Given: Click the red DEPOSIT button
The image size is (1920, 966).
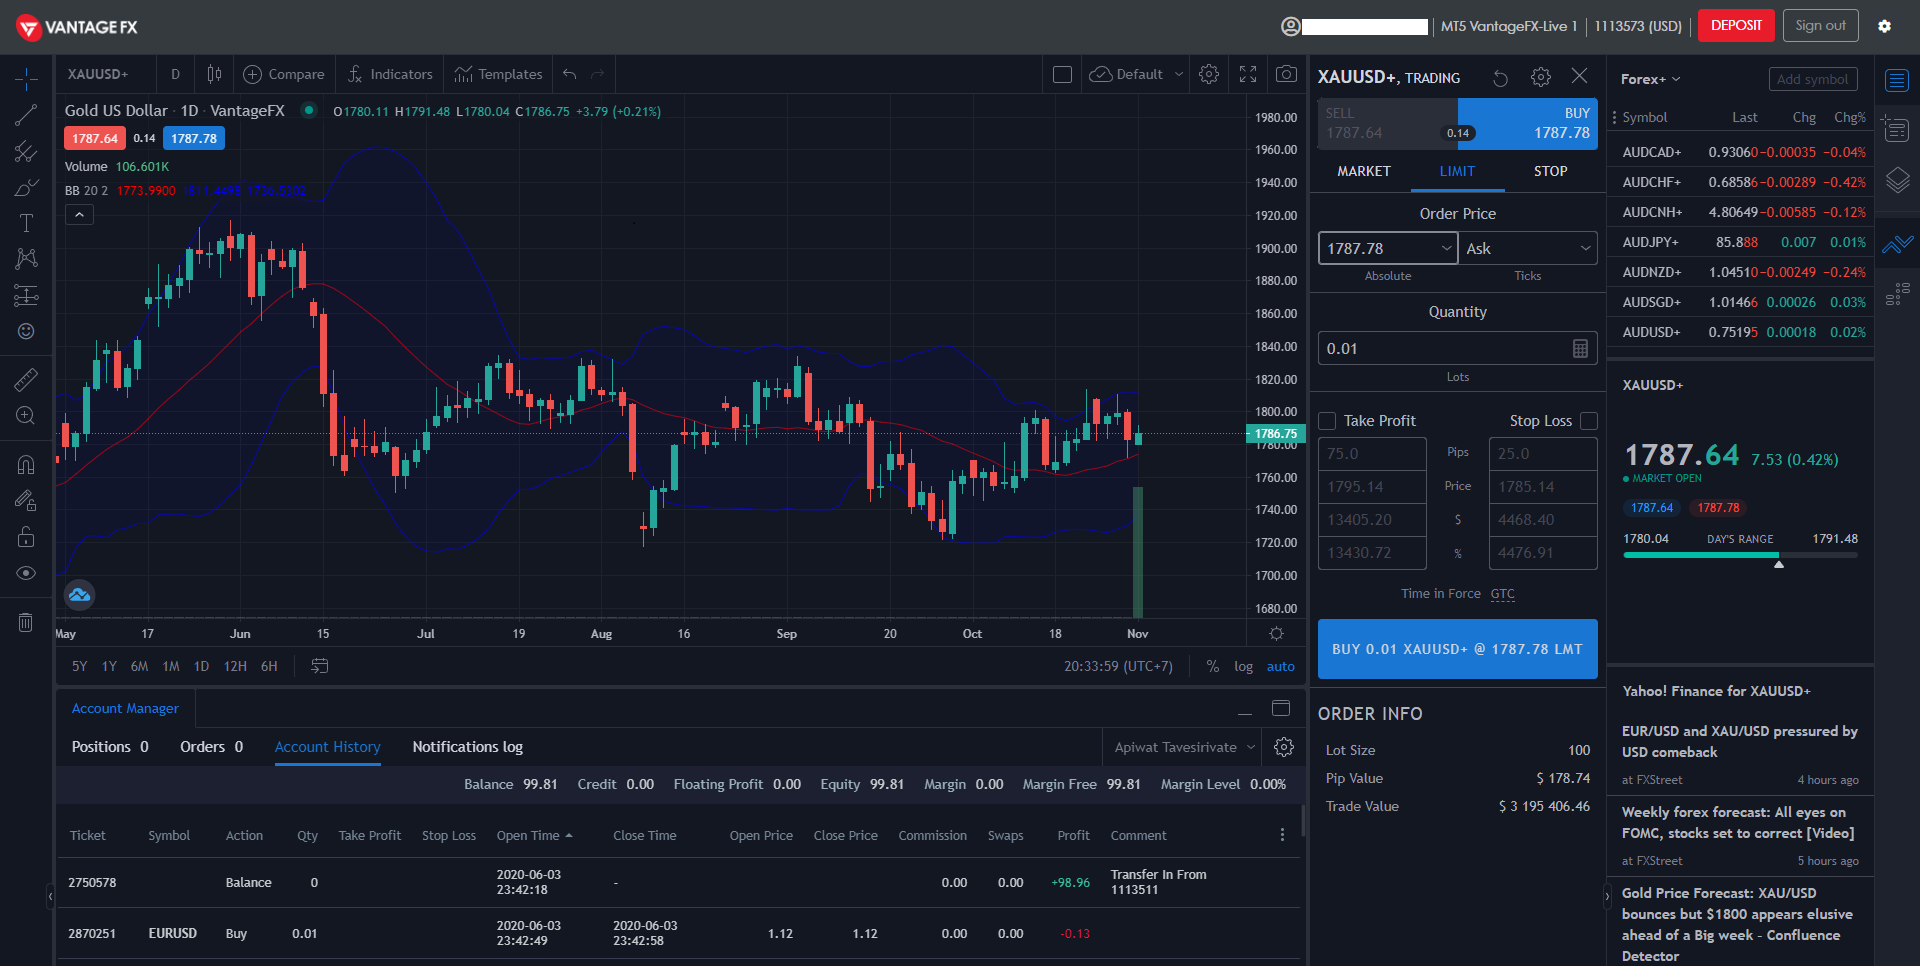Looking at the screenshot, I should (x=1736, y=26).
